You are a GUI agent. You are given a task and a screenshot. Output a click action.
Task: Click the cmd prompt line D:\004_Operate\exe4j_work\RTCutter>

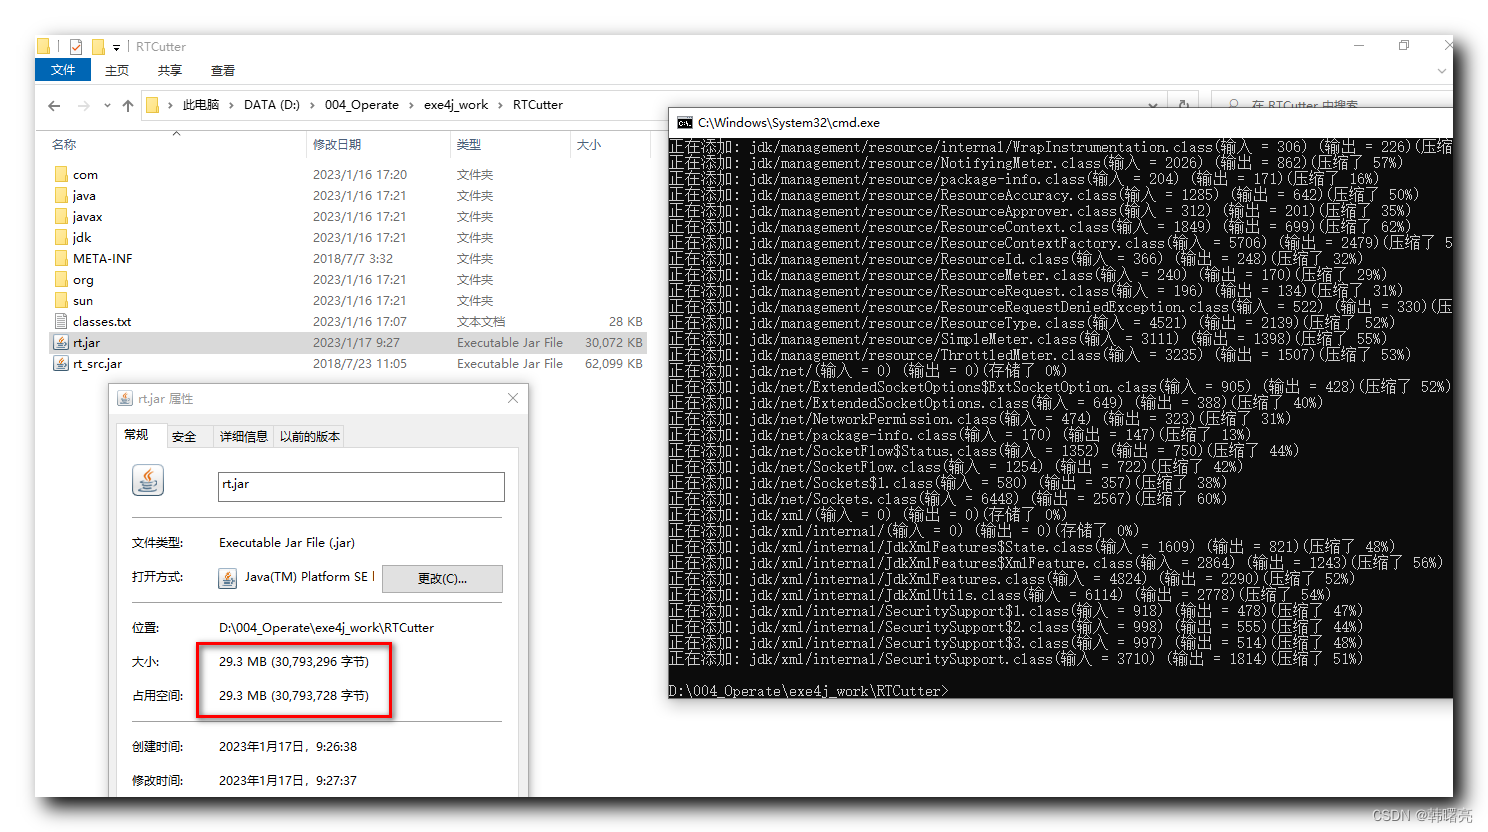(808, 691)
